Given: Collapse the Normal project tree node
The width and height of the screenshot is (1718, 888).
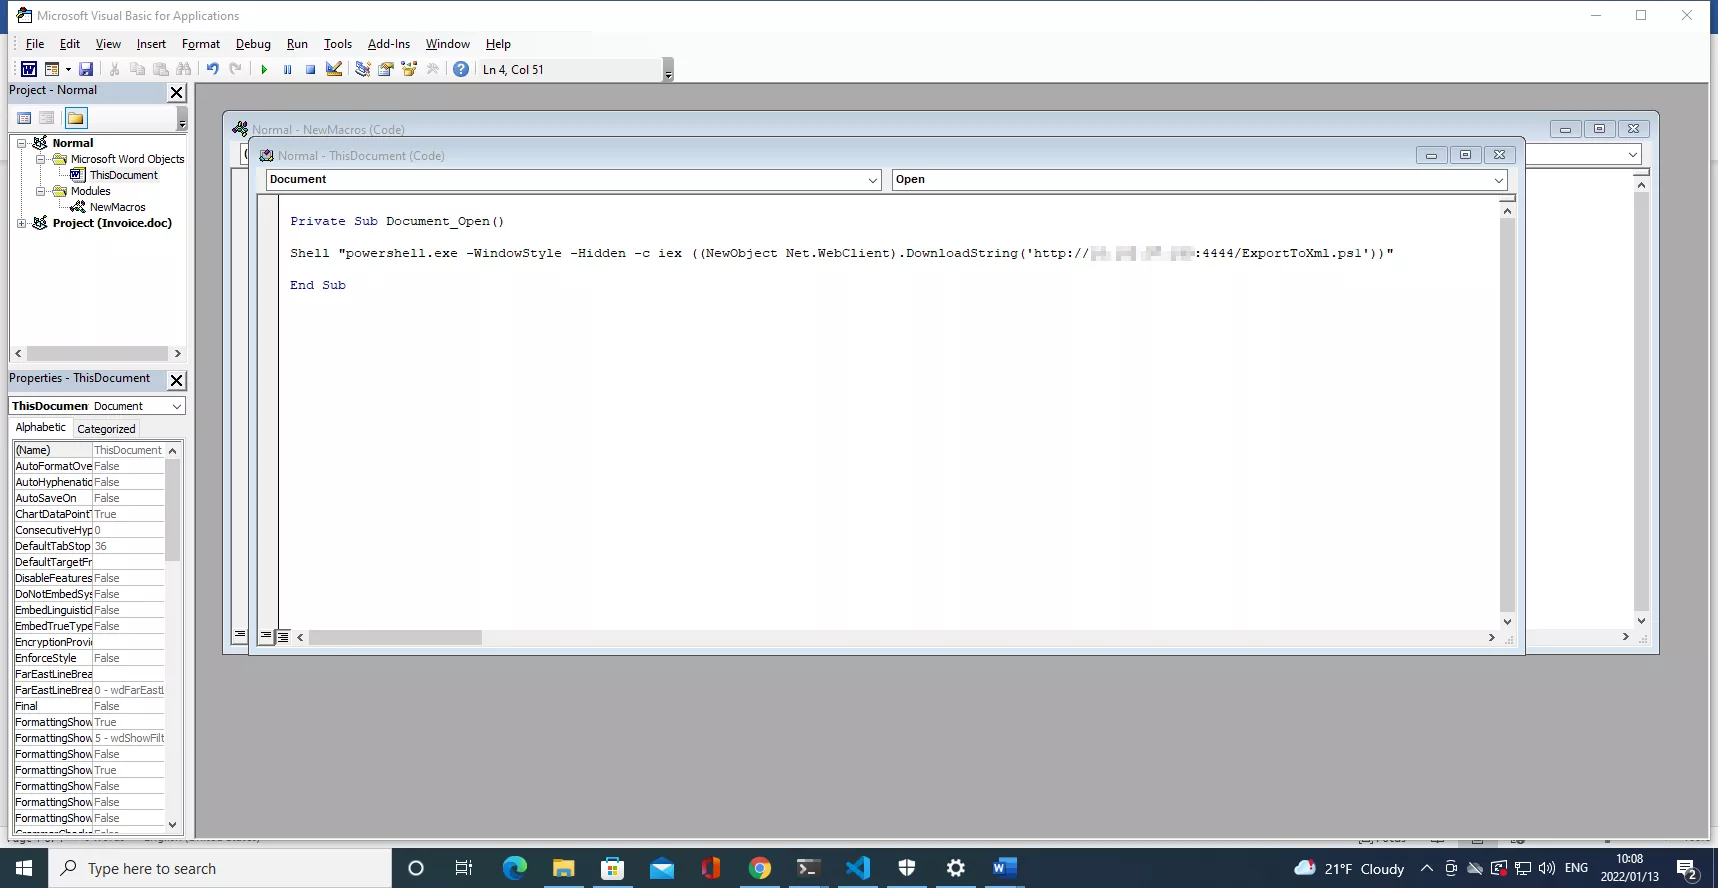Looking at the screenshot, I should pos(22,143).
